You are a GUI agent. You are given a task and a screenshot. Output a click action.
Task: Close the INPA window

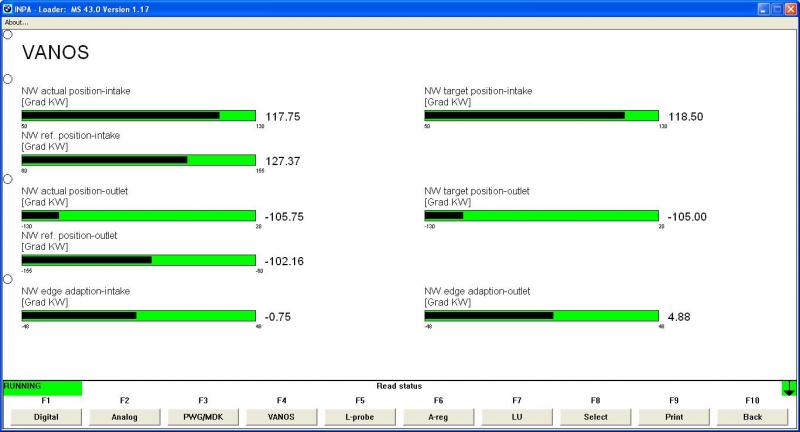pyautogui.click(x=790, y=9)
